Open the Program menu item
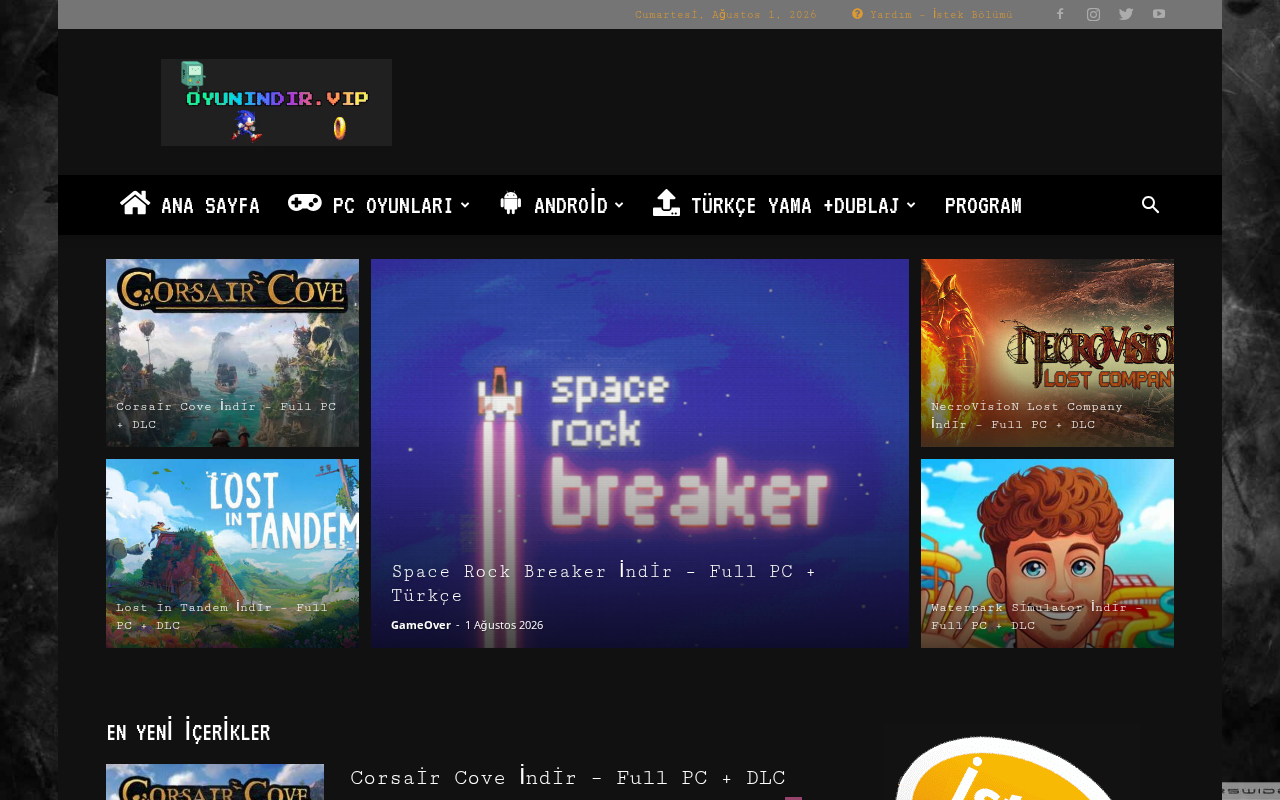This screenshot has width=1280, height=800. (x=983, y=206)
